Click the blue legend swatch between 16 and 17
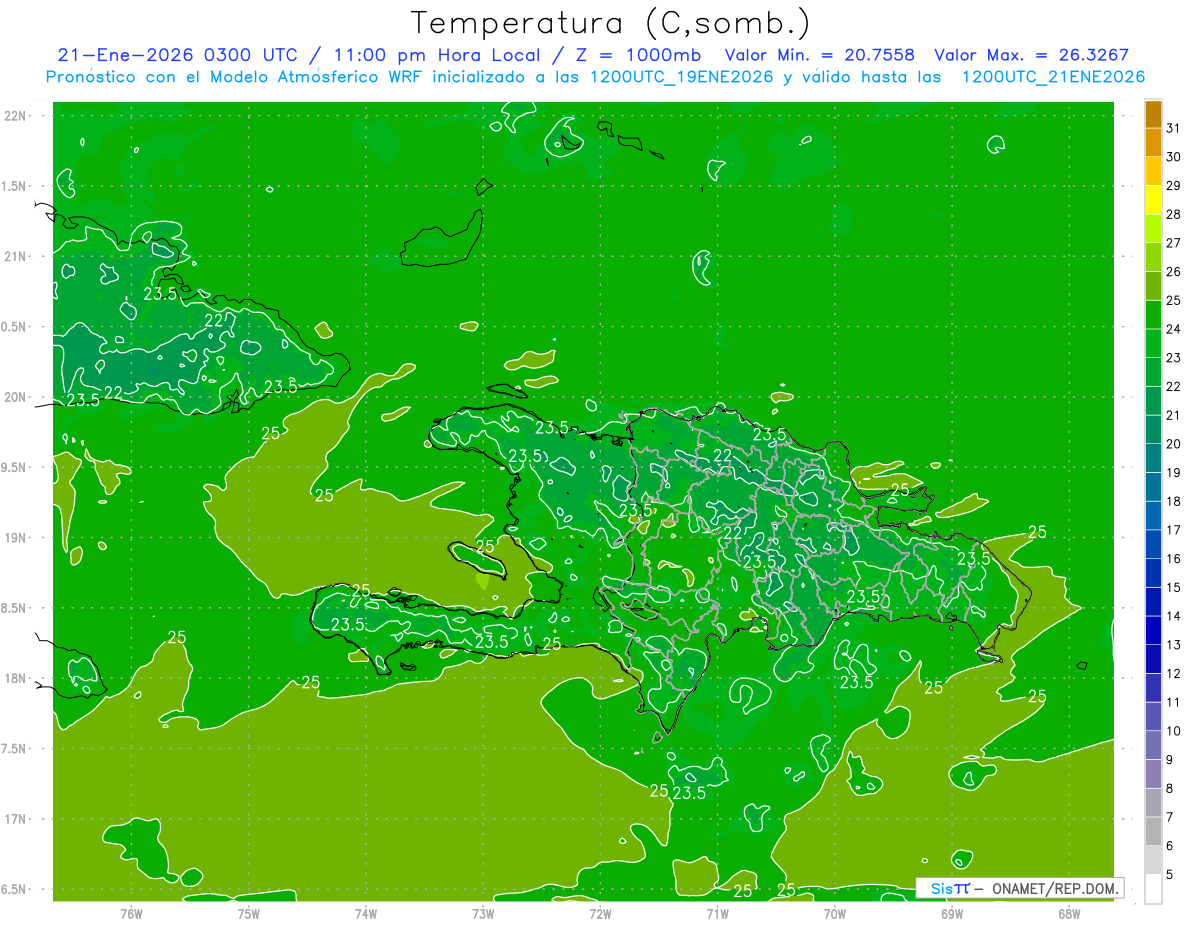Screen dimensions: 1200x927 (1153, 545)
